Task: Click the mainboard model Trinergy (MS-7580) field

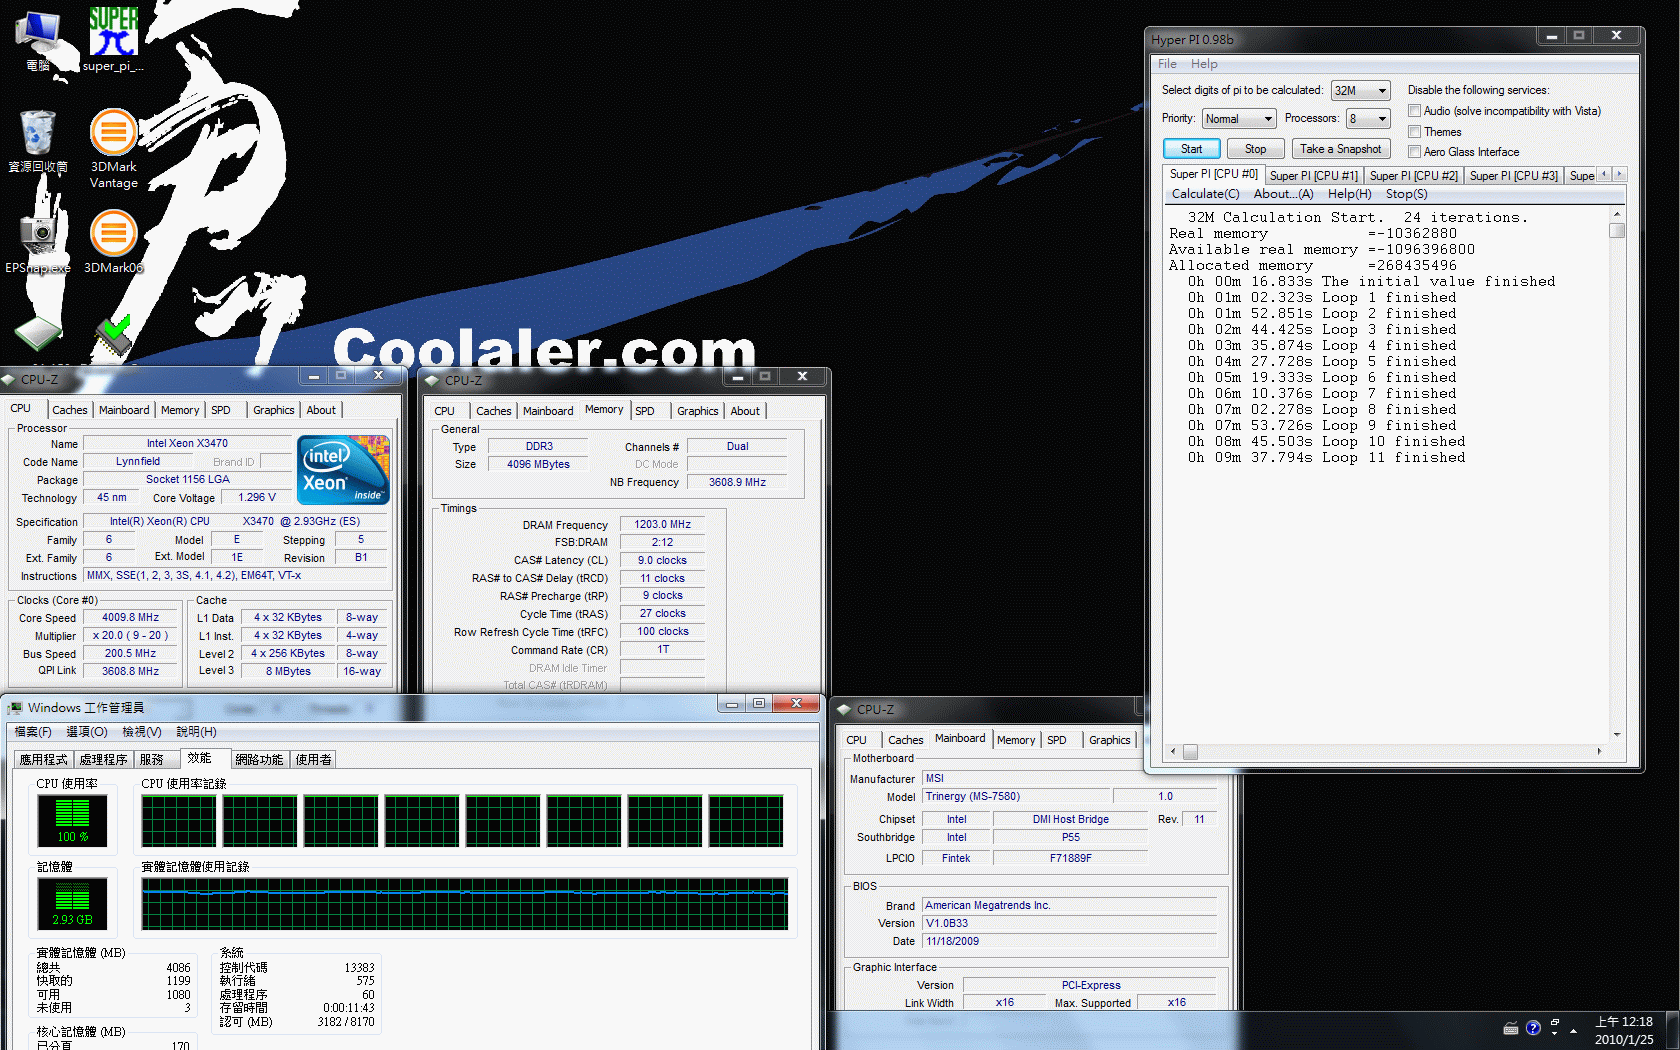Action: pyautogui.click(x=1015, y=797)
